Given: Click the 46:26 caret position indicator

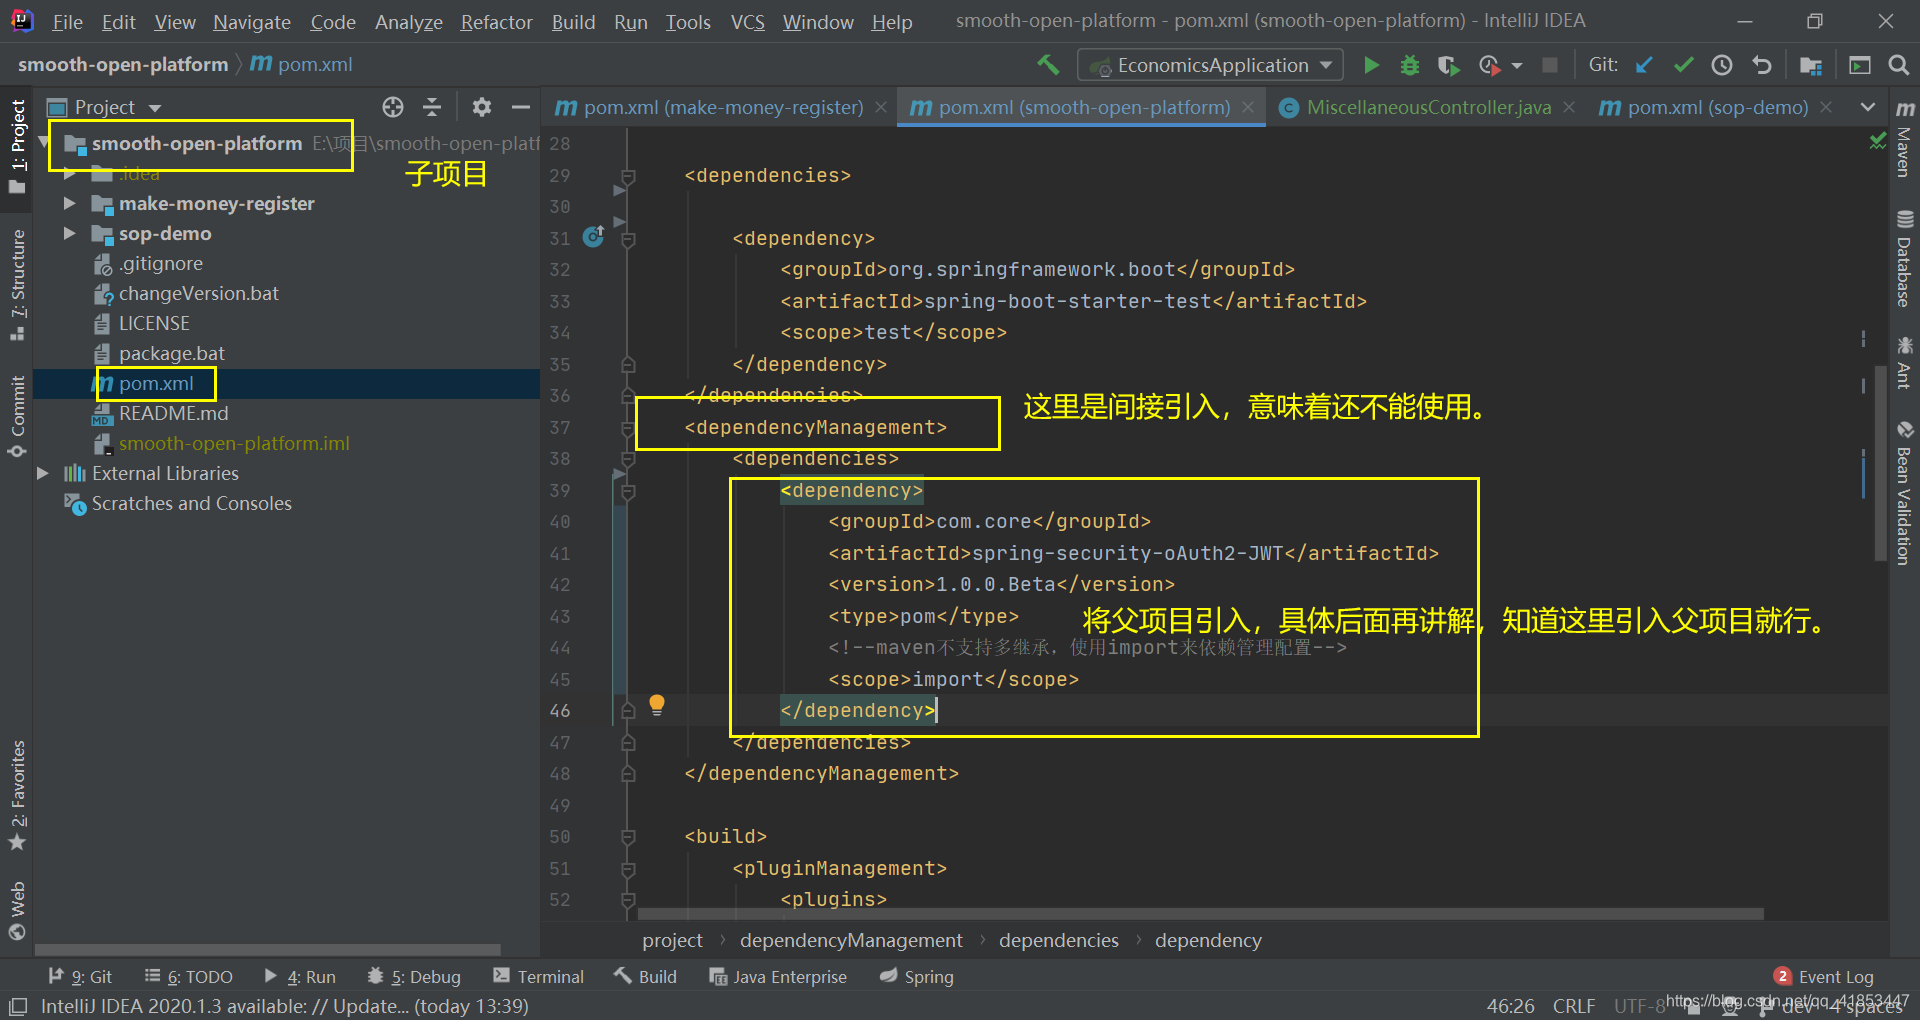Looking at the screenshot, I should click(1510, 1006).
